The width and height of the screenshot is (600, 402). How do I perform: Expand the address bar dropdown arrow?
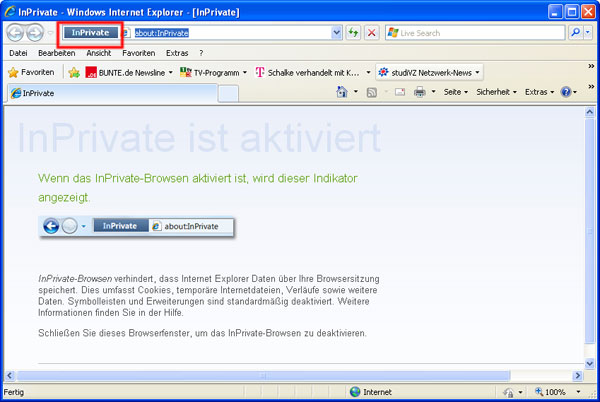(x=336, y=33)
